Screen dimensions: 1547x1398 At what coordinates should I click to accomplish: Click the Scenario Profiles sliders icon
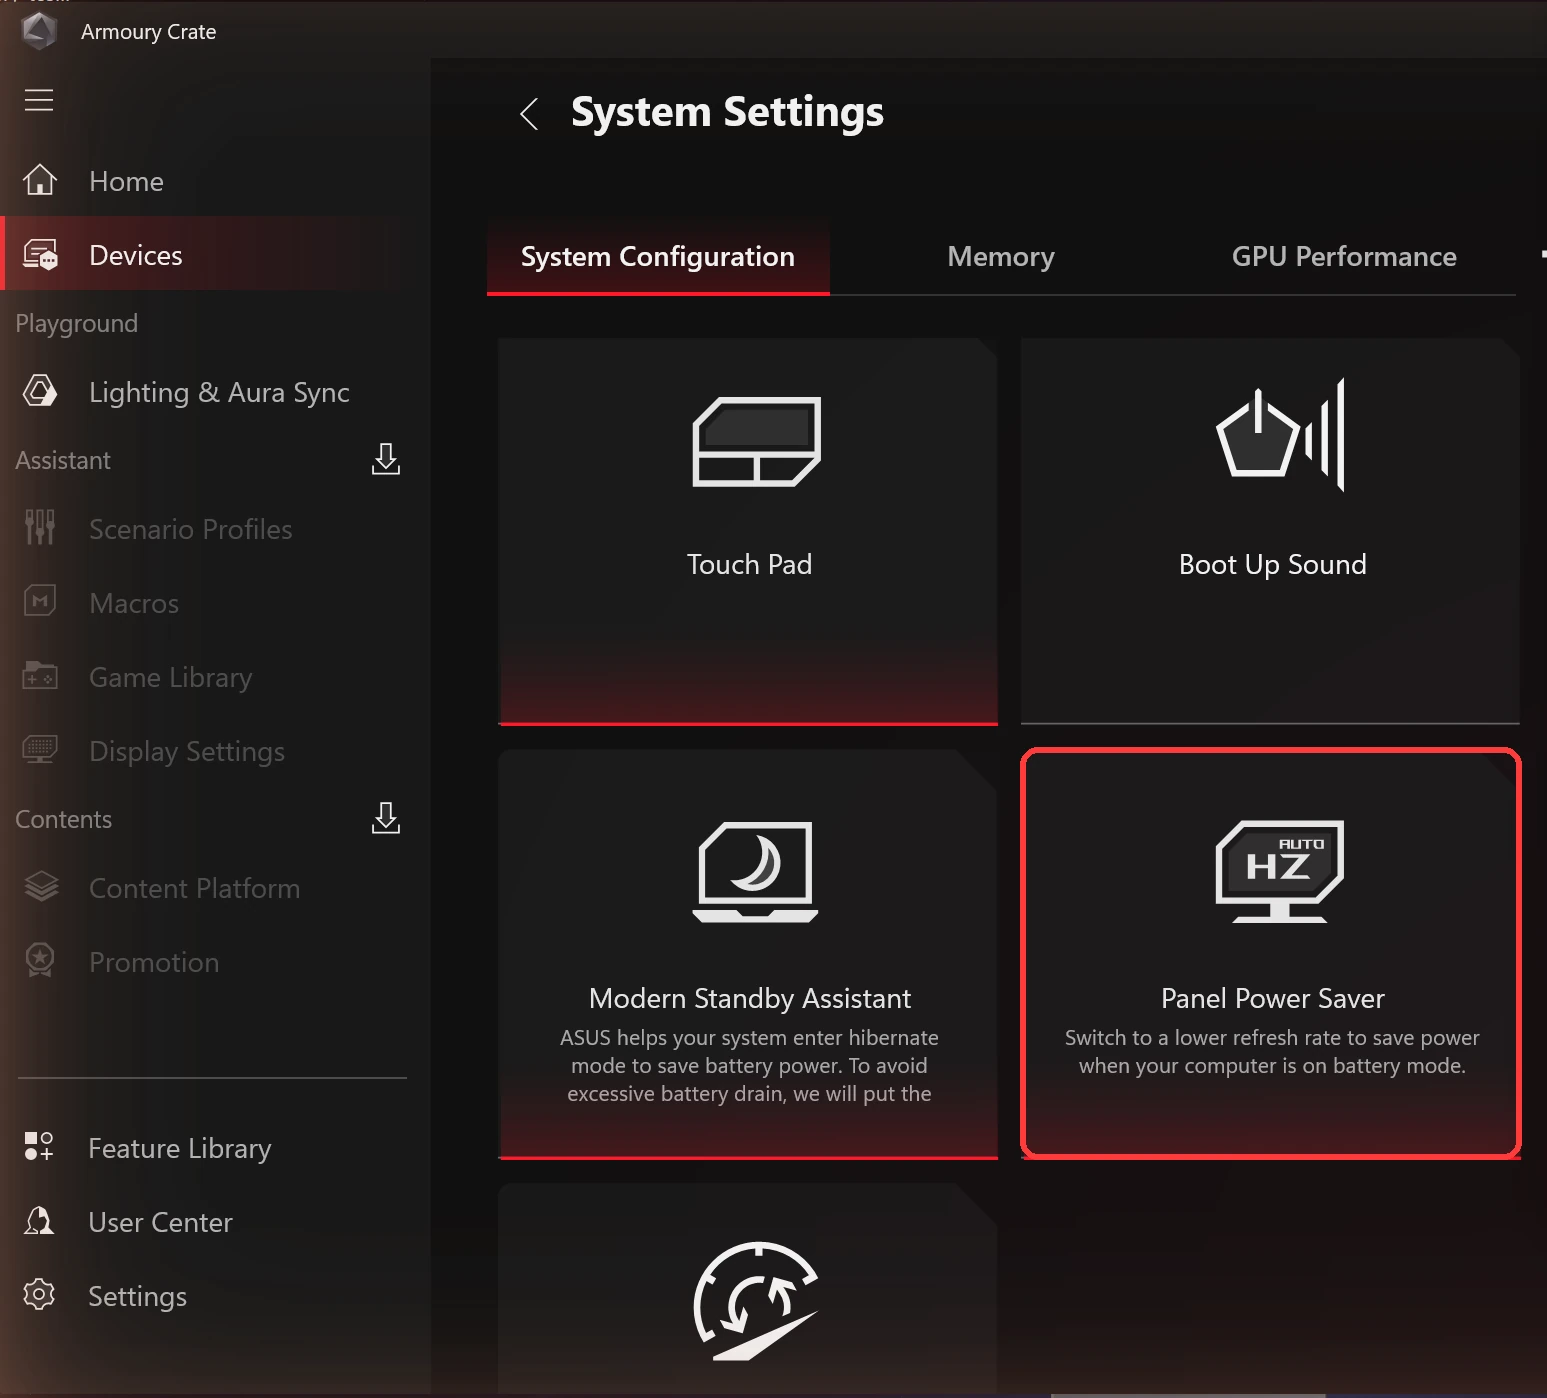click(40, 527)
